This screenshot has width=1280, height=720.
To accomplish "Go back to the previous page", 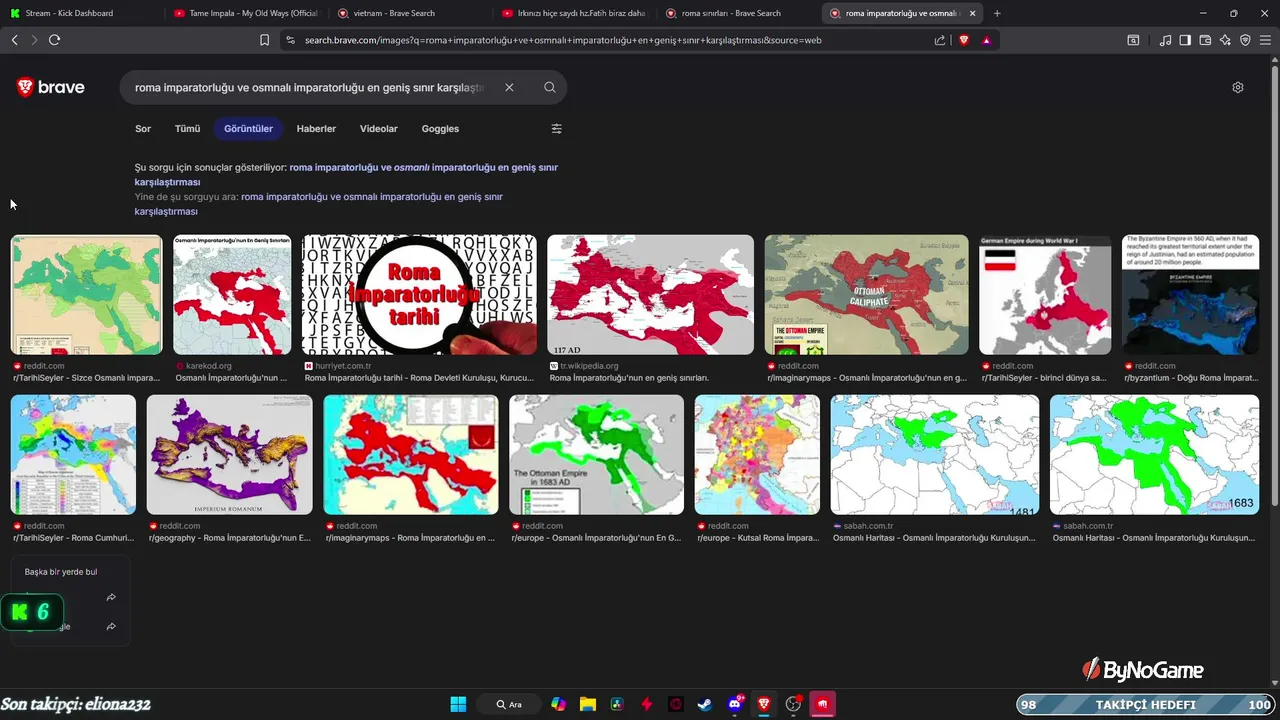I will coord(14,40).
